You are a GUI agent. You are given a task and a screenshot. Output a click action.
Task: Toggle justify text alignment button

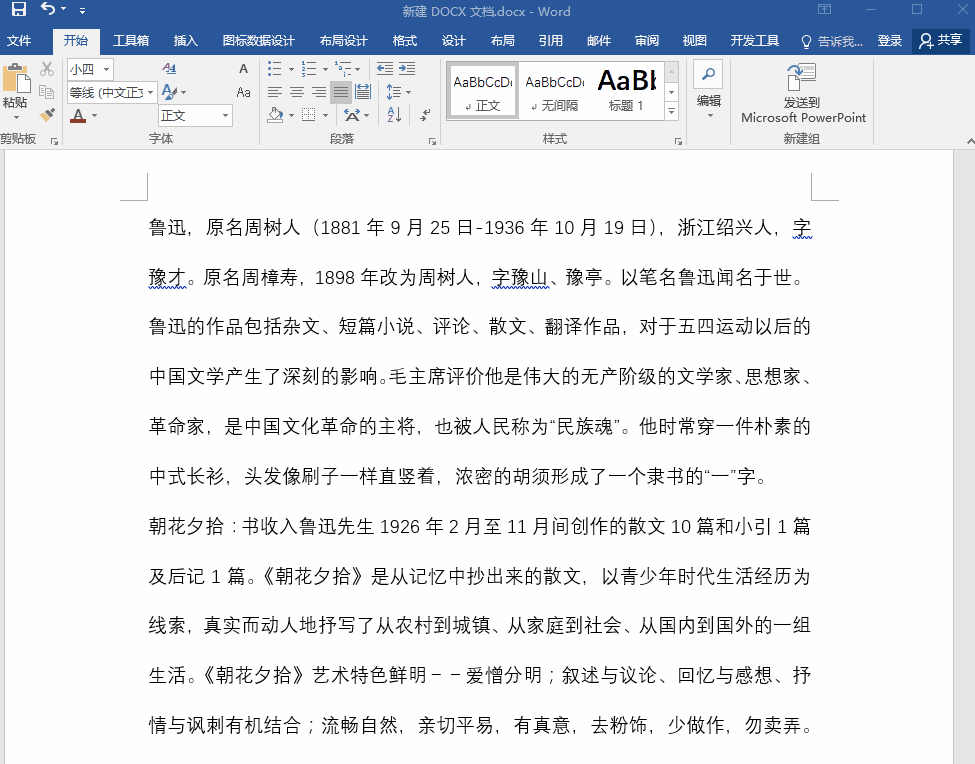coord(340,92)
